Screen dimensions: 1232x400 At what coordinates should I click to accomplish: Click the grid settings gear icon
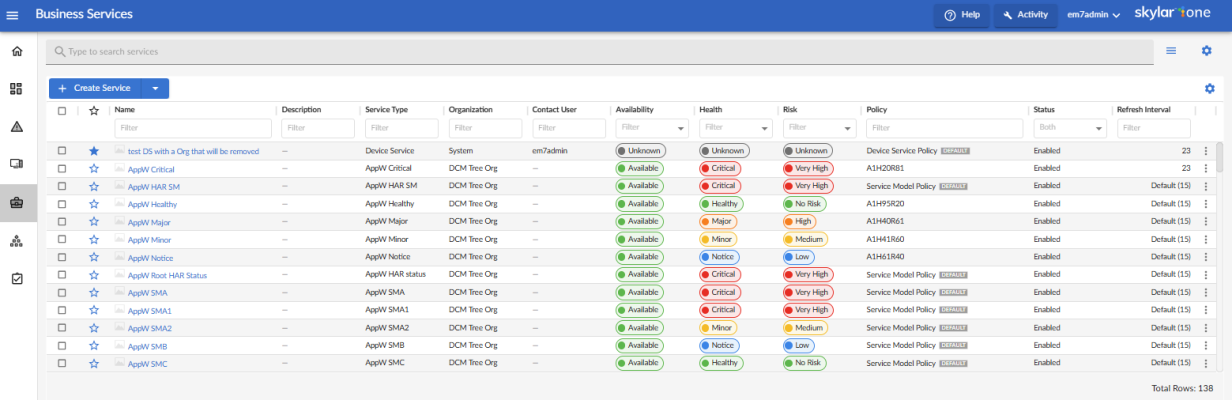(1209, 89)
